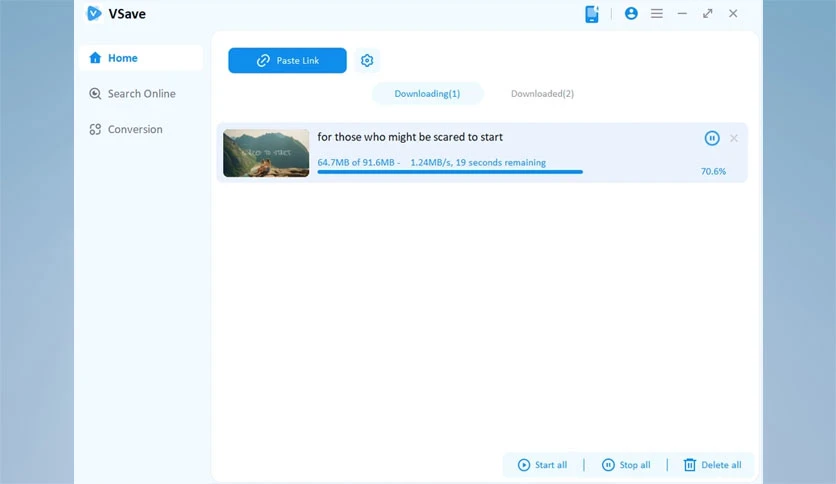This screenshot has width=836, height=484.
Task: Click the 70.6% progress percentage
Action: coord(713,171)
